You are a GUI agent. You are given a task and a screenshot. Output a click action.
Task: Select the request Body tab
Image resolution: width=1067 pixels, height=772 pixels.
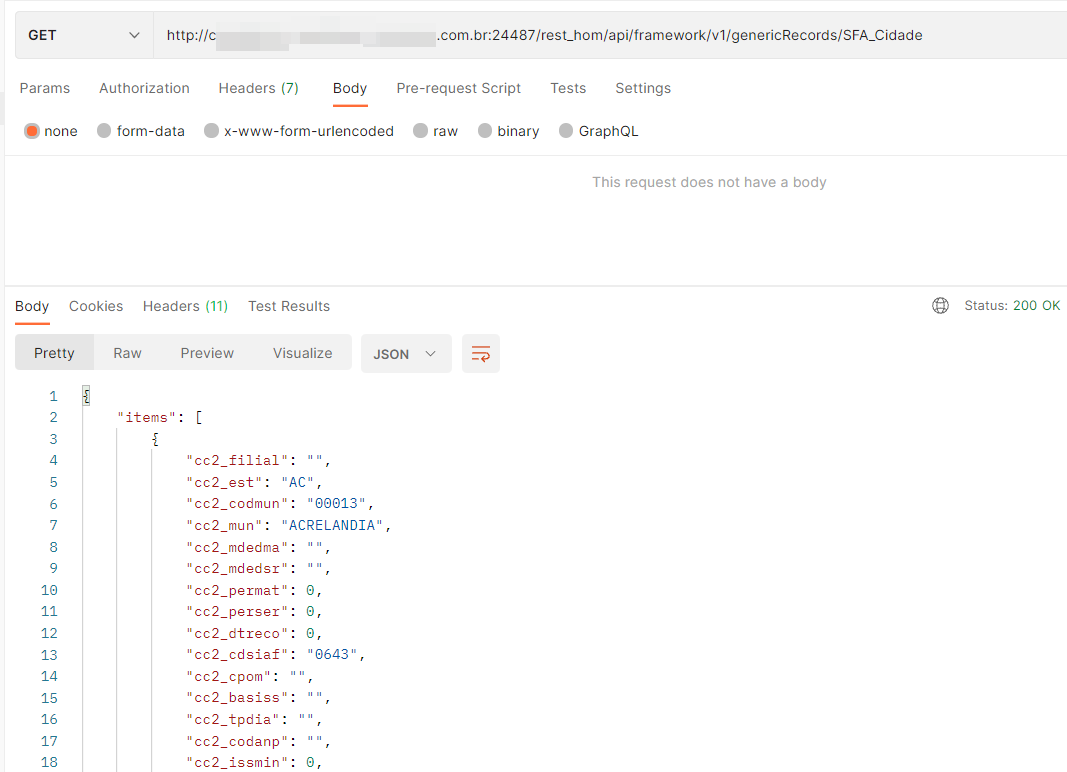350,89
